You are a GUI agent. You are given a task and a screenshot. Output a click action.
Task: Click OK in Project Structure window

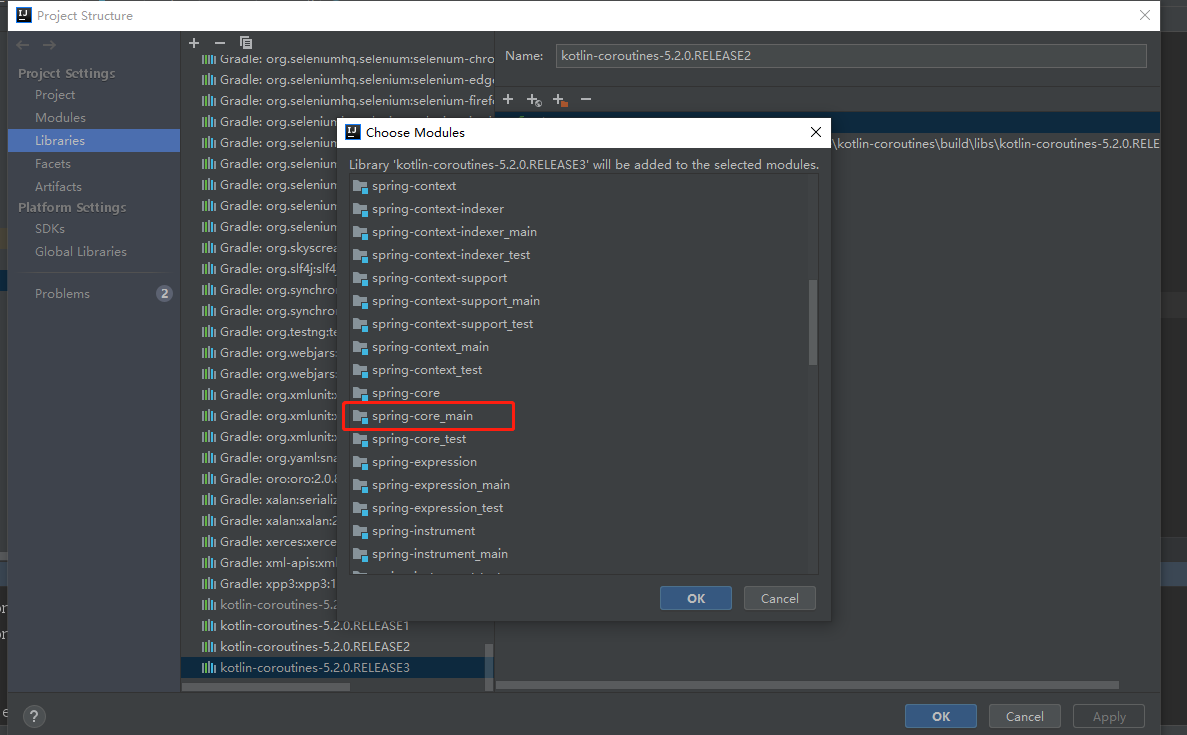tap(940, 716)
